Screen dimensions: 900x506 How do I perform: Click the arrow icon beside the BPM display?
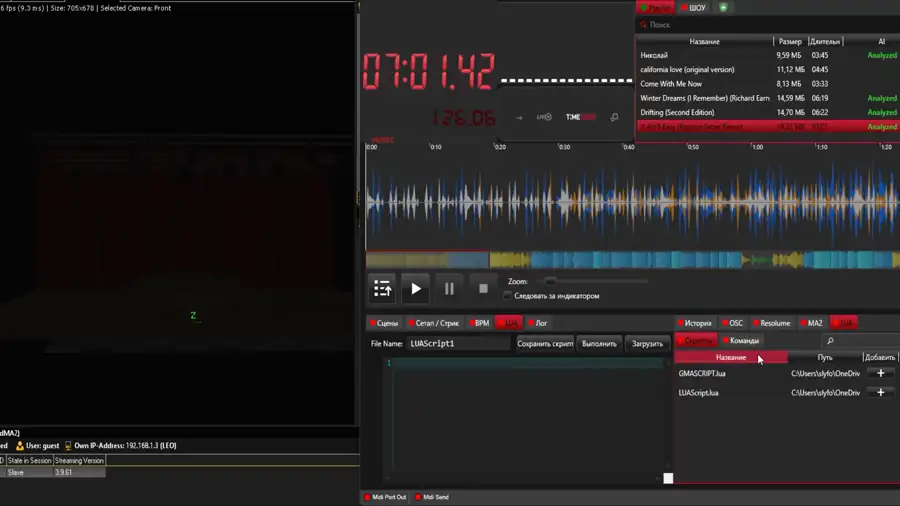[518, 117]
